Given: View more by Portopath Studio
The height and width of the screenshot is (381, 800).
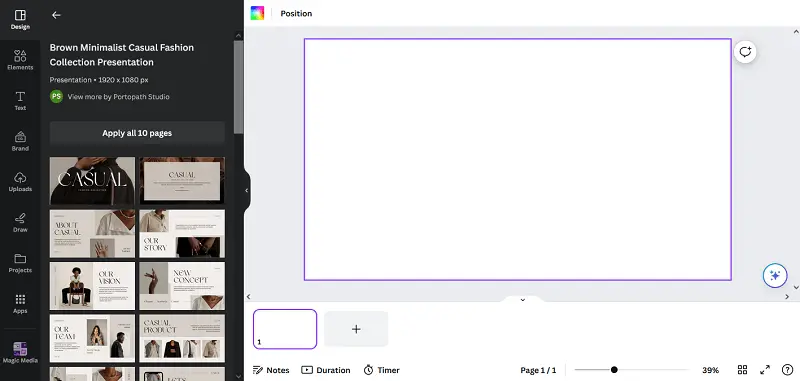Looking at the screenshot, I should tap(118, 96).
